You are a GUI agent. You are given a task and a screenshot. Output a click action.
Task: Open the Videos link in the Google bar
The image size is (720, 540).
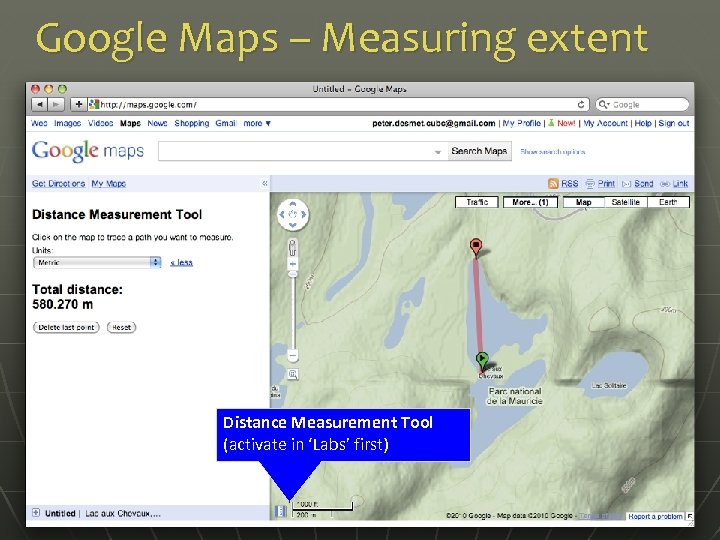[x=101, y=123]
